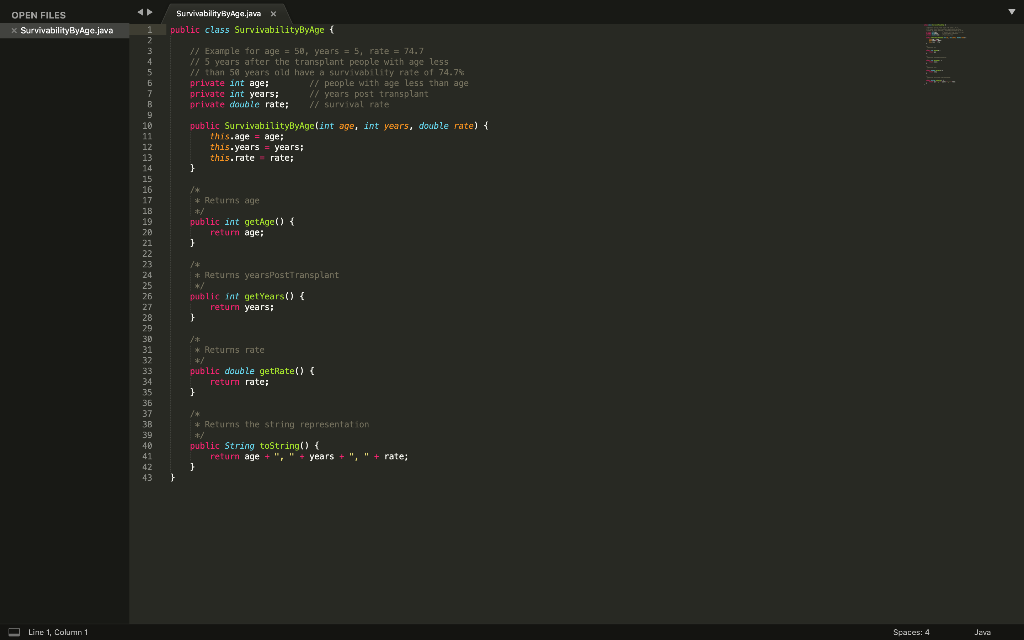
Task: Click line number 40 in the gutter
Action: tap(147, 446)
